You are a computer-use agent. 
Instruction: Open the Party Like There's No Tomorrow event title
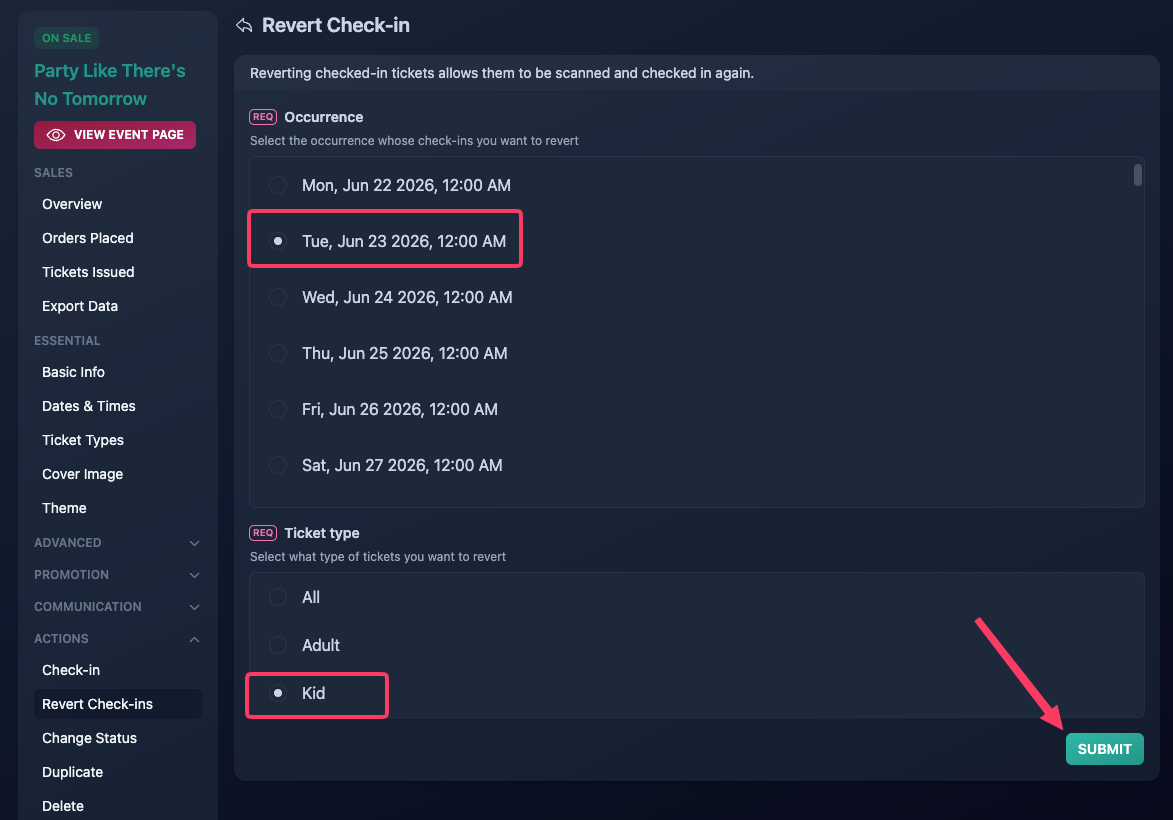[110, 85]
